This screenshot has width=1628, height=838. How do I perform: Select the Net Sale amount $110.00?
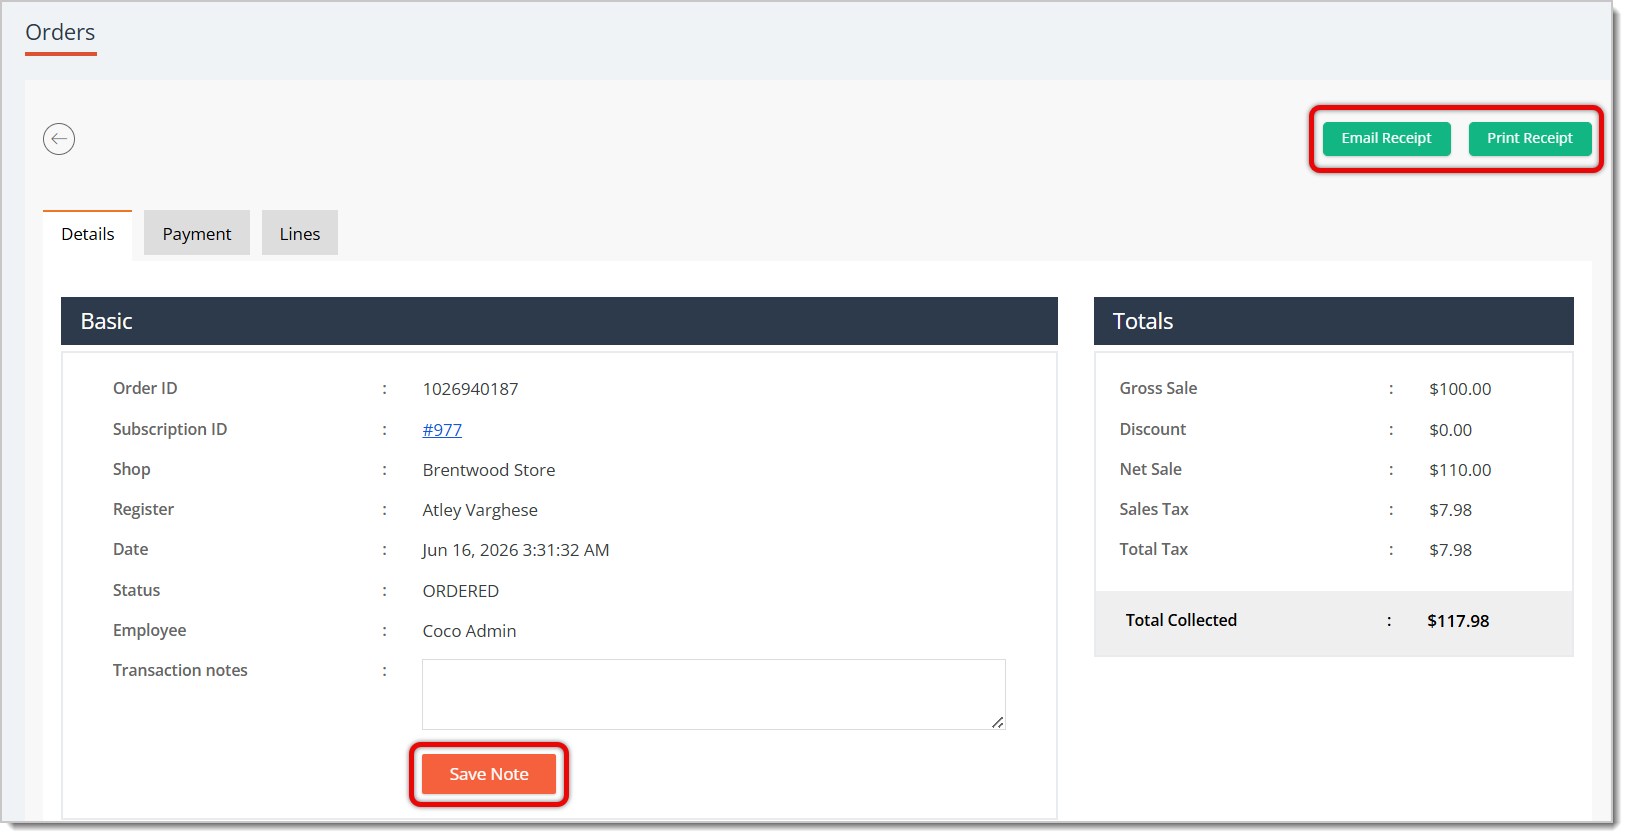coord(1460,470)
